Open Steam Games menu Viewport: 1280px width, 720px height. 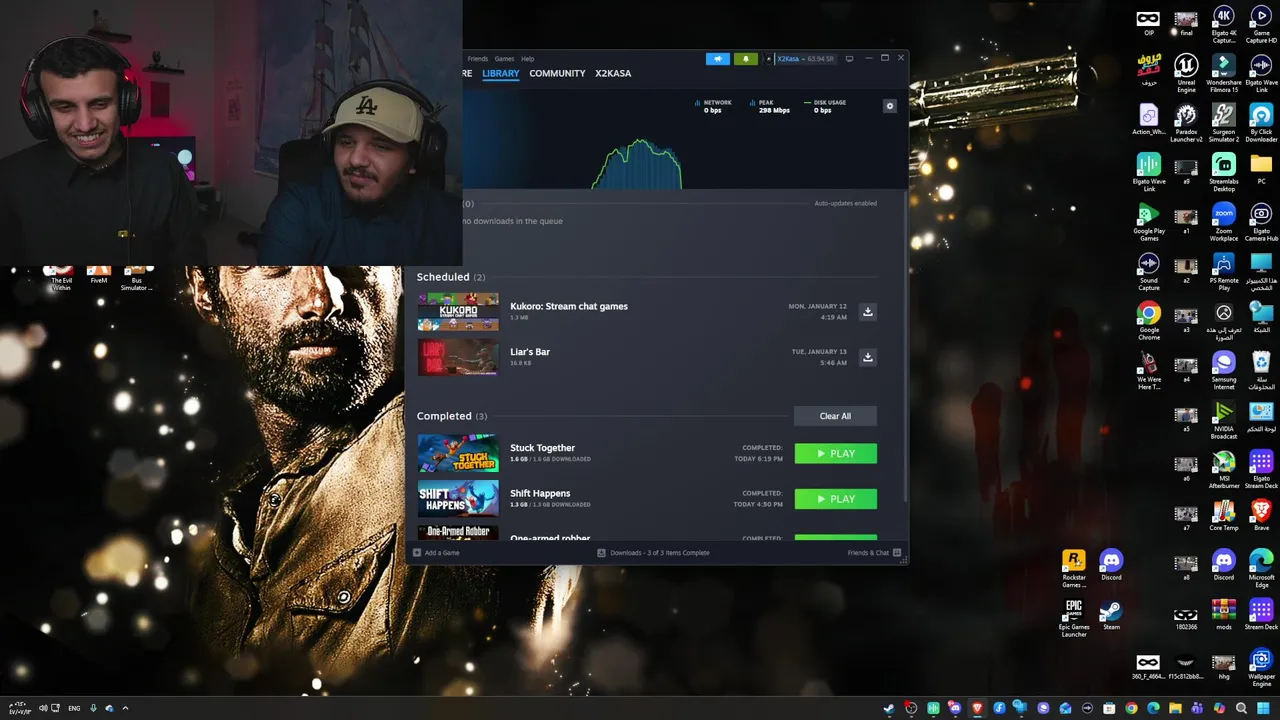coord(504,59)
